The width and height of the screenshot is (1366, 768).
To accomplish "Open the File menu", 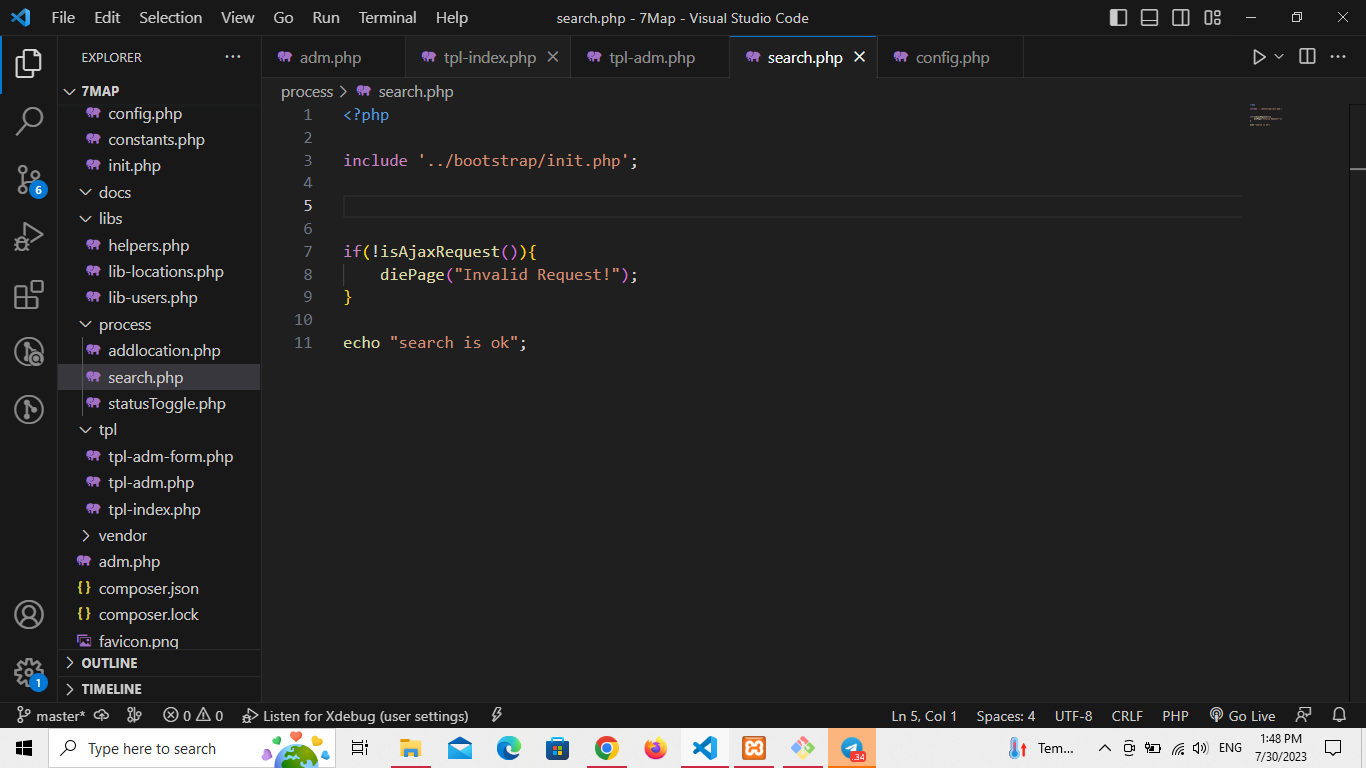I will (x=63, y=18).
